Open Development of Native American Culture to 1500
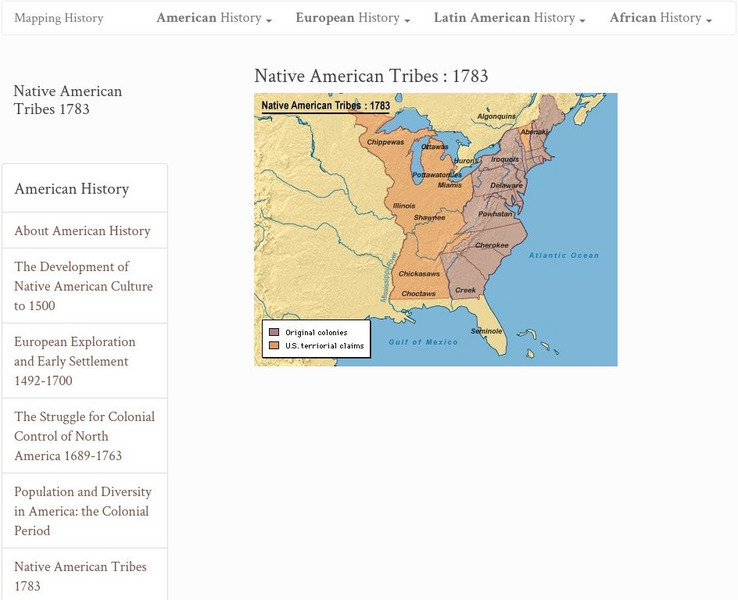Image resolution: width=738 pixels, height=600 pixels. click(x=85, y=286)
